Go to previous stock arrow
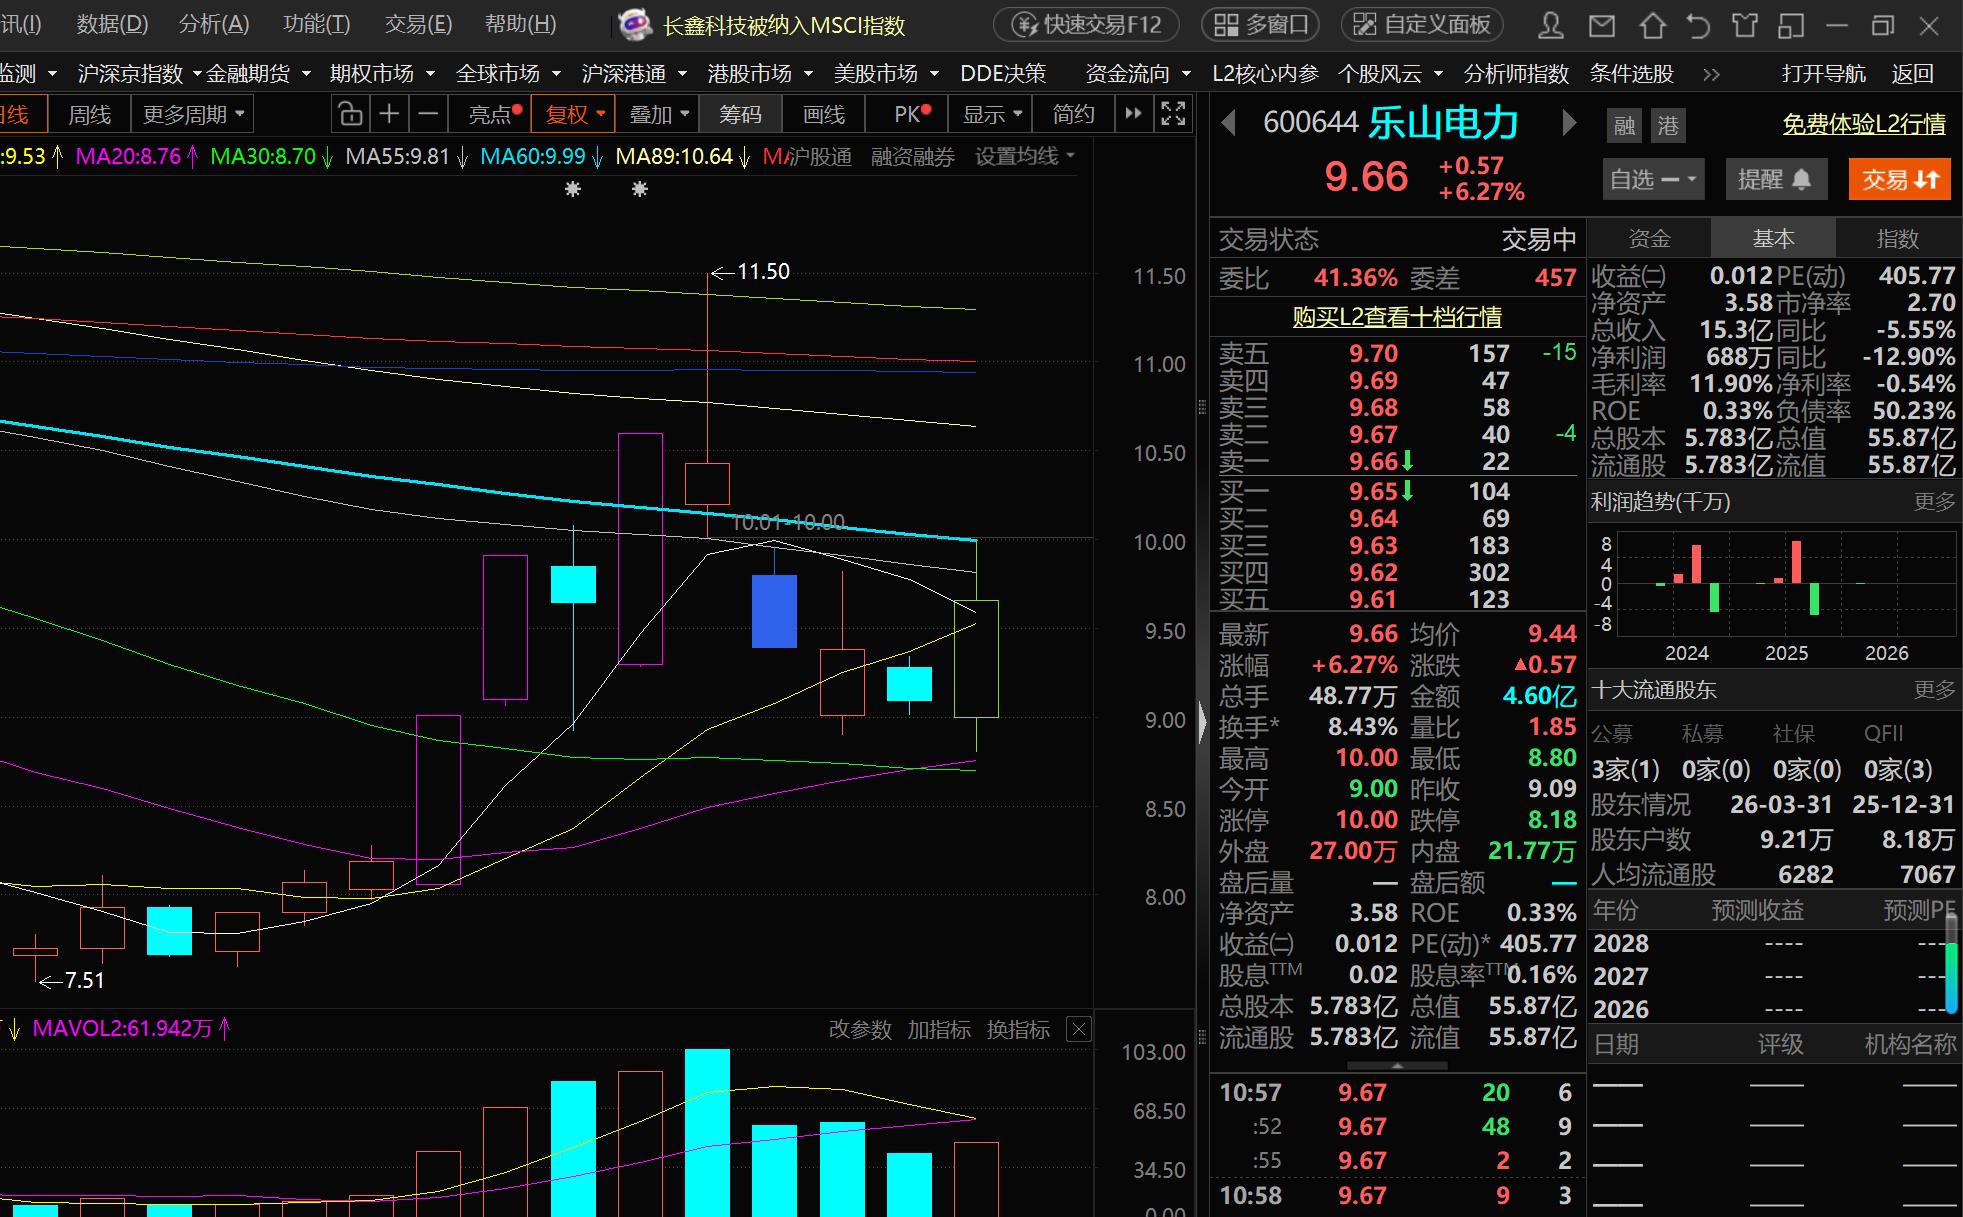 click(1229, 123)
